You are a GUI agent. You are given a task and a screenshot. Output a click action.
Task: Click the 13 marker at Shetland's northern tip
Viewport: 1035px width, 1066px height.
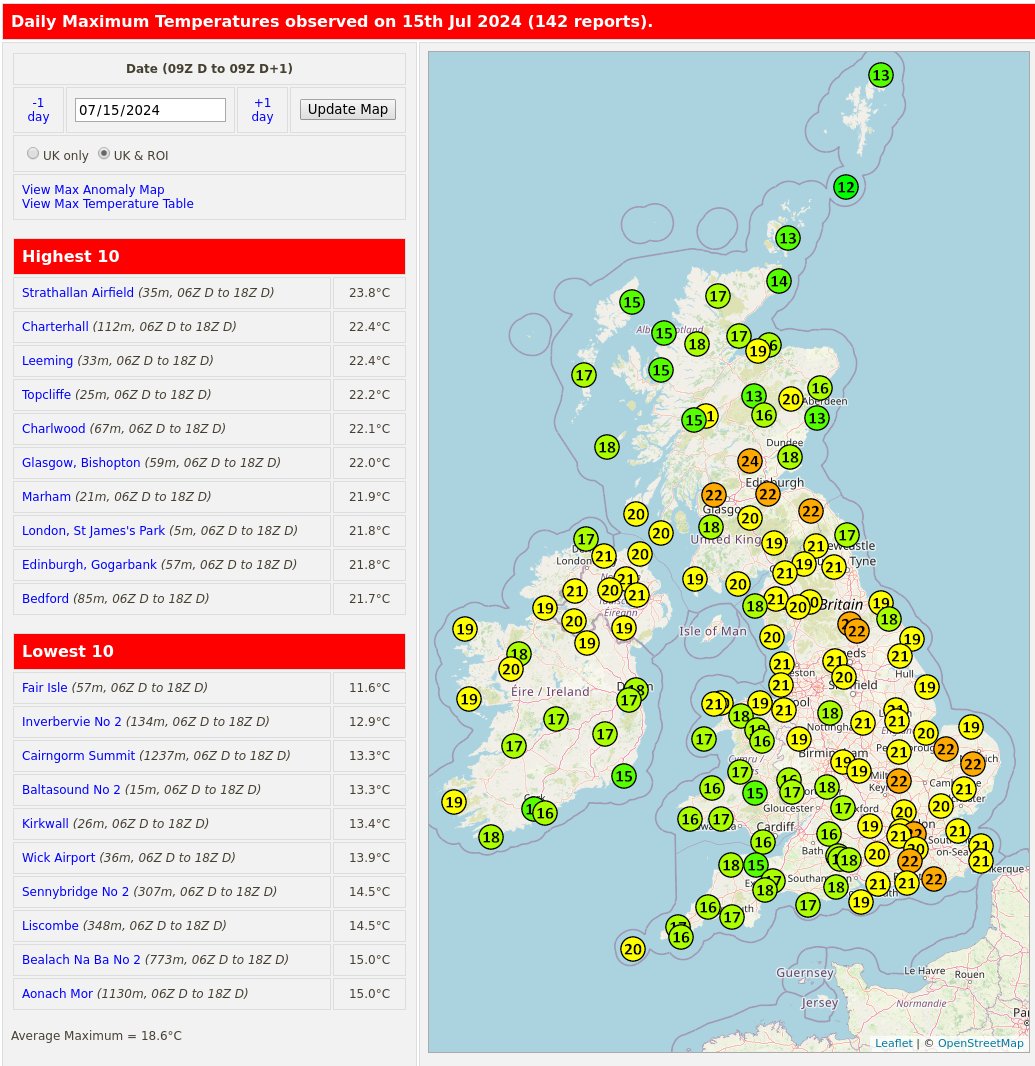coord(881,75)
